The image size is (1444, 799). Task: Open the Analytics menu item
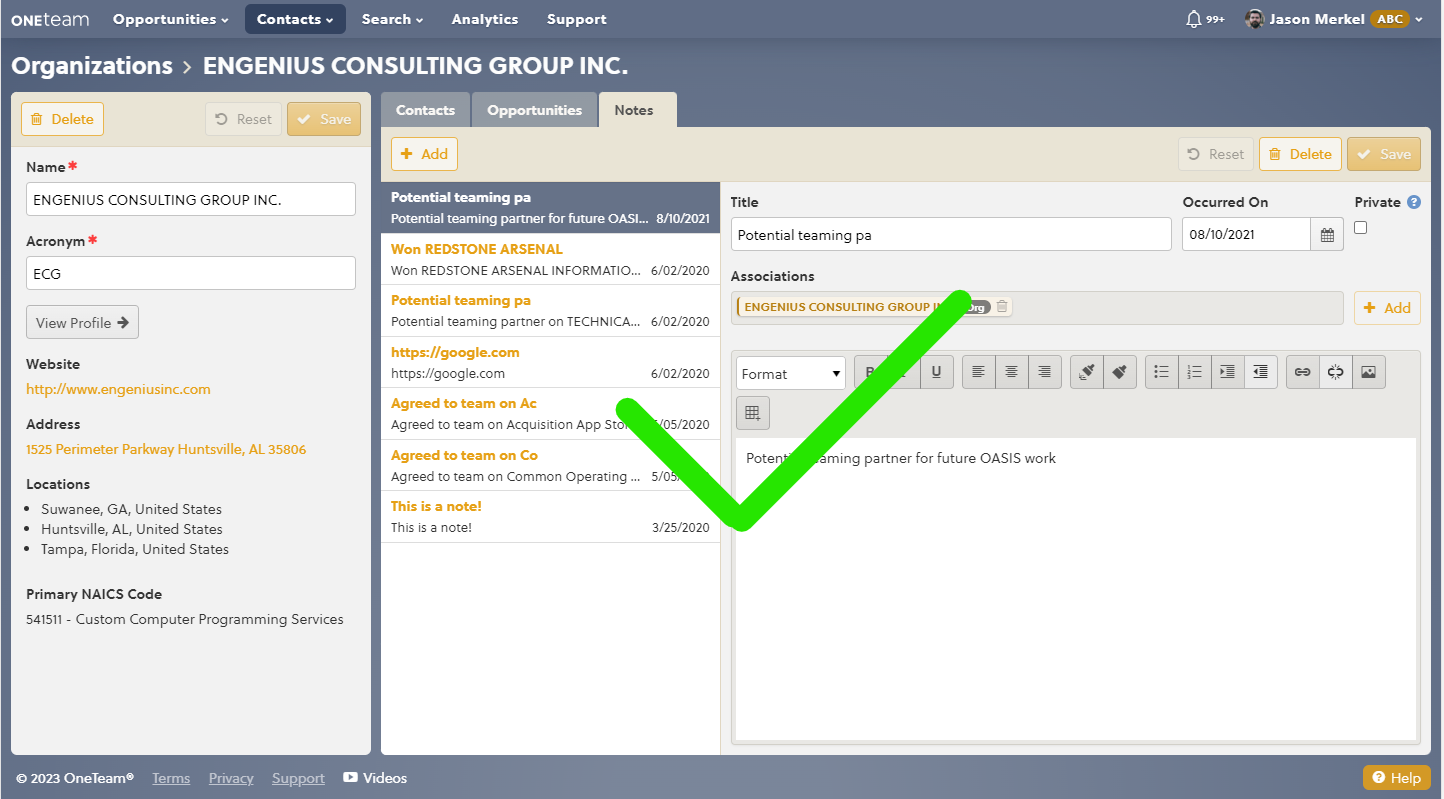(484, 18)
